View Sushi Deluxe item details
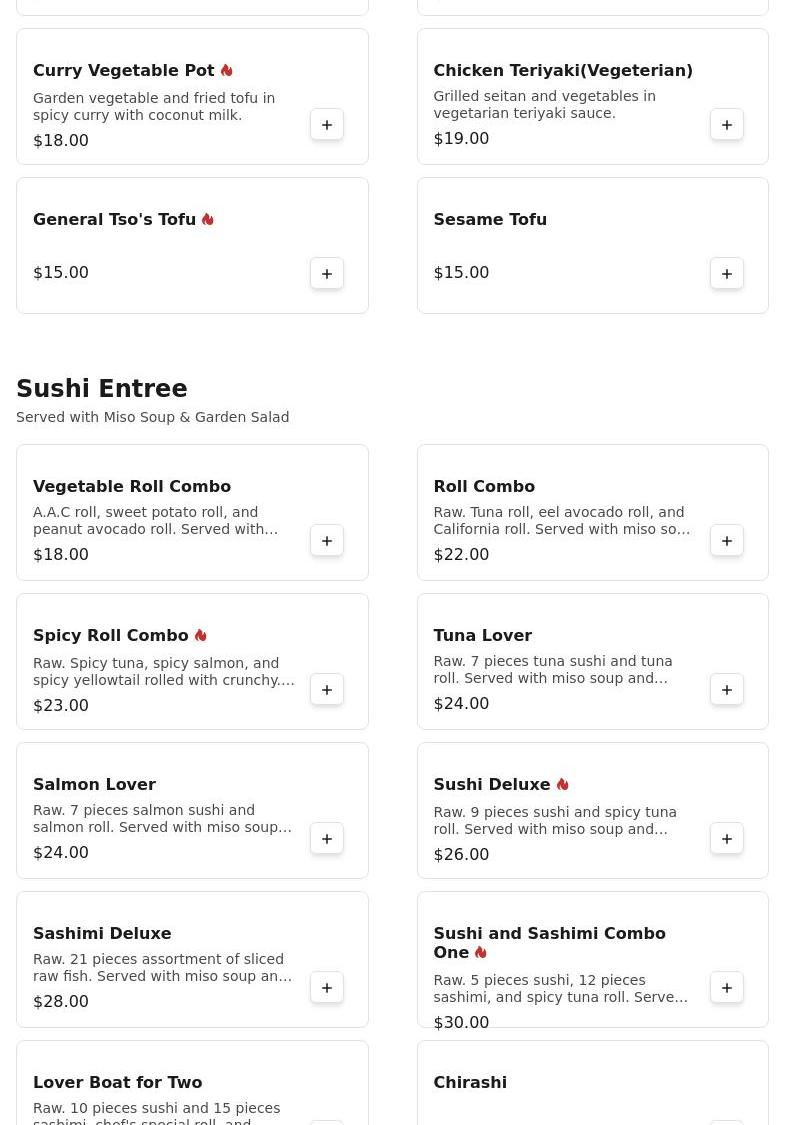This screenshot has width=785, height=1125. pos(492,785)
